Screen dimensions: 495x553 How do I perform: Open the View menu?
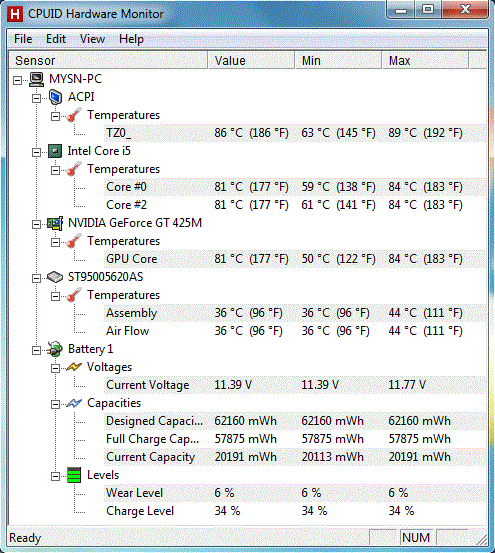point(92,39)
